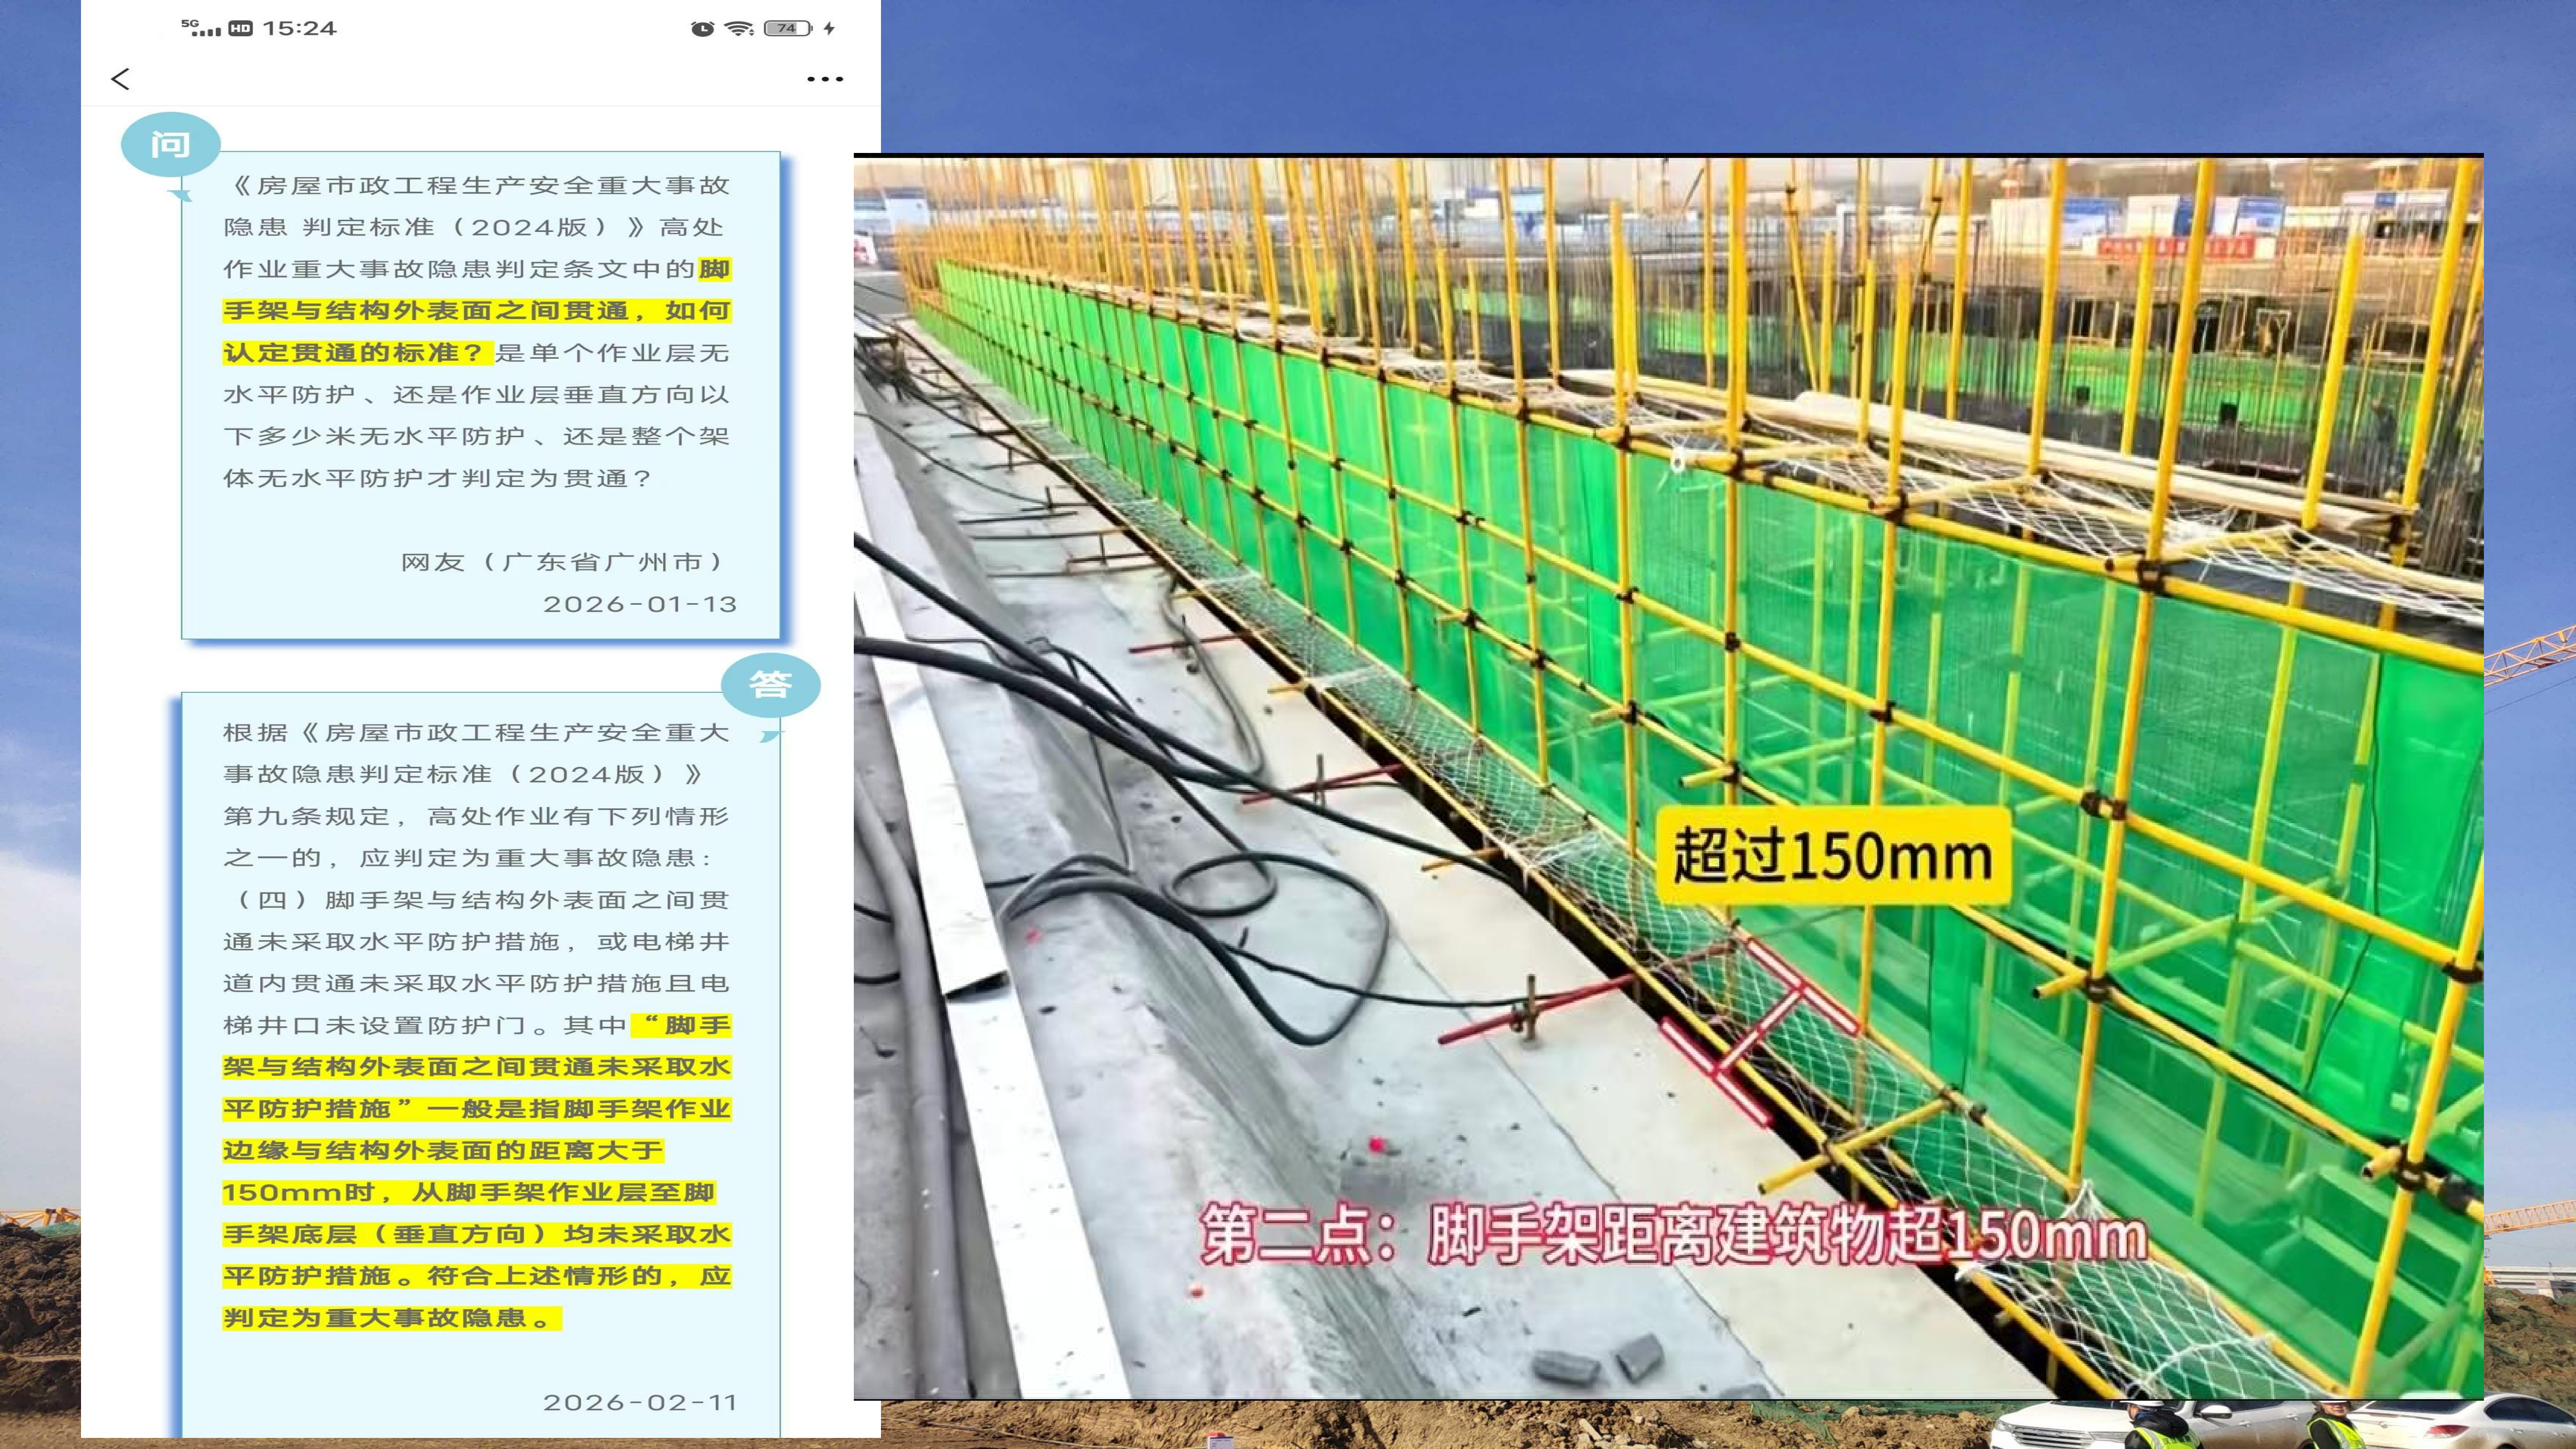Click the question date 2026-01-13
The image size is (2576, 1449).
tap(640, 604)
